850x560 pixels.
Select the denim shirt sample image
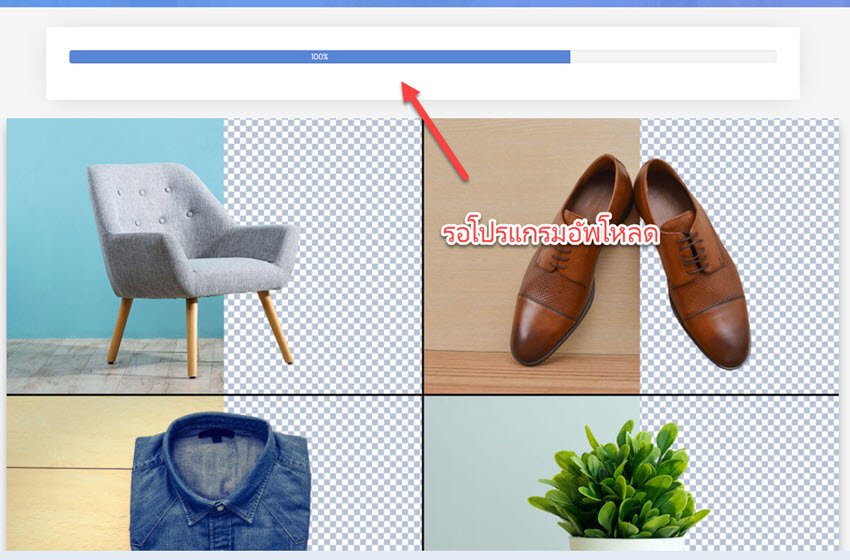point(214,473)
